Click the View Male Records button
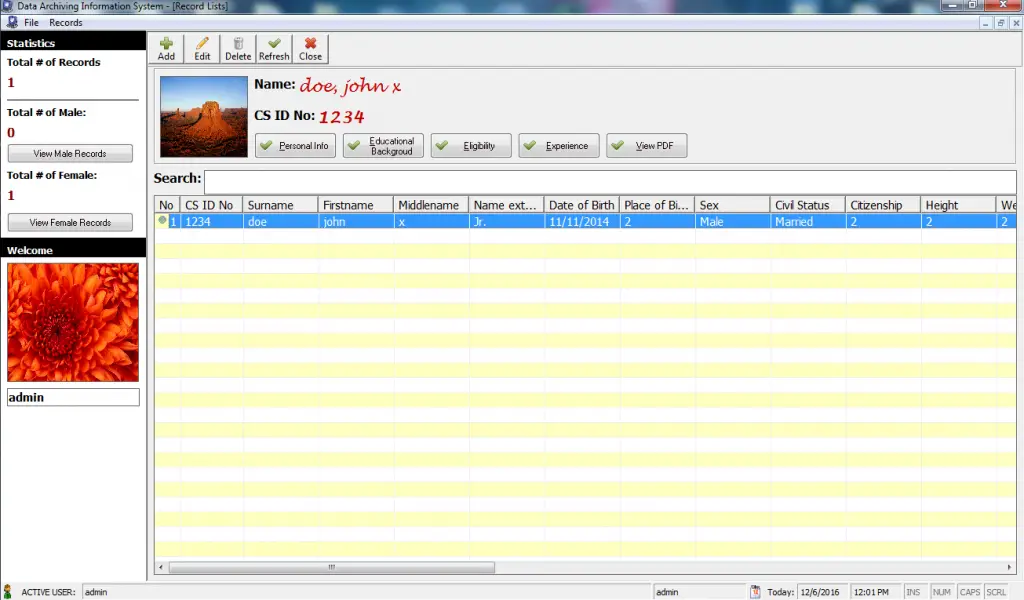Screen dimensions: 1024x600 [69, 153]
